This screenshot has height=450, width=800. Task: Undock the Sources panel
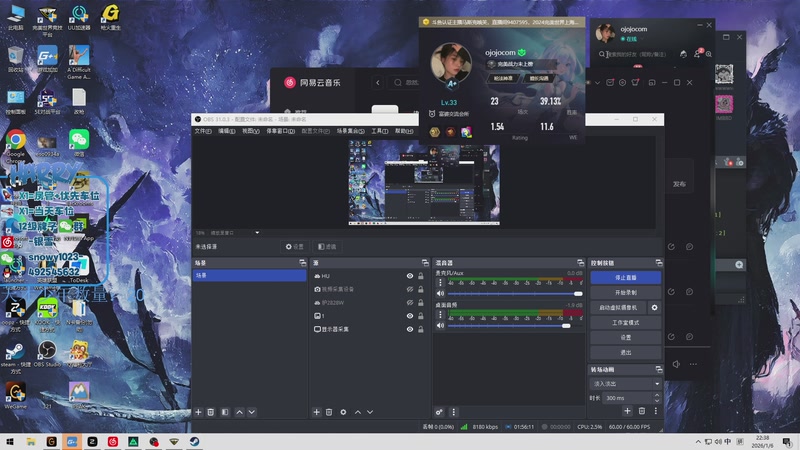[x=426, y=263]
